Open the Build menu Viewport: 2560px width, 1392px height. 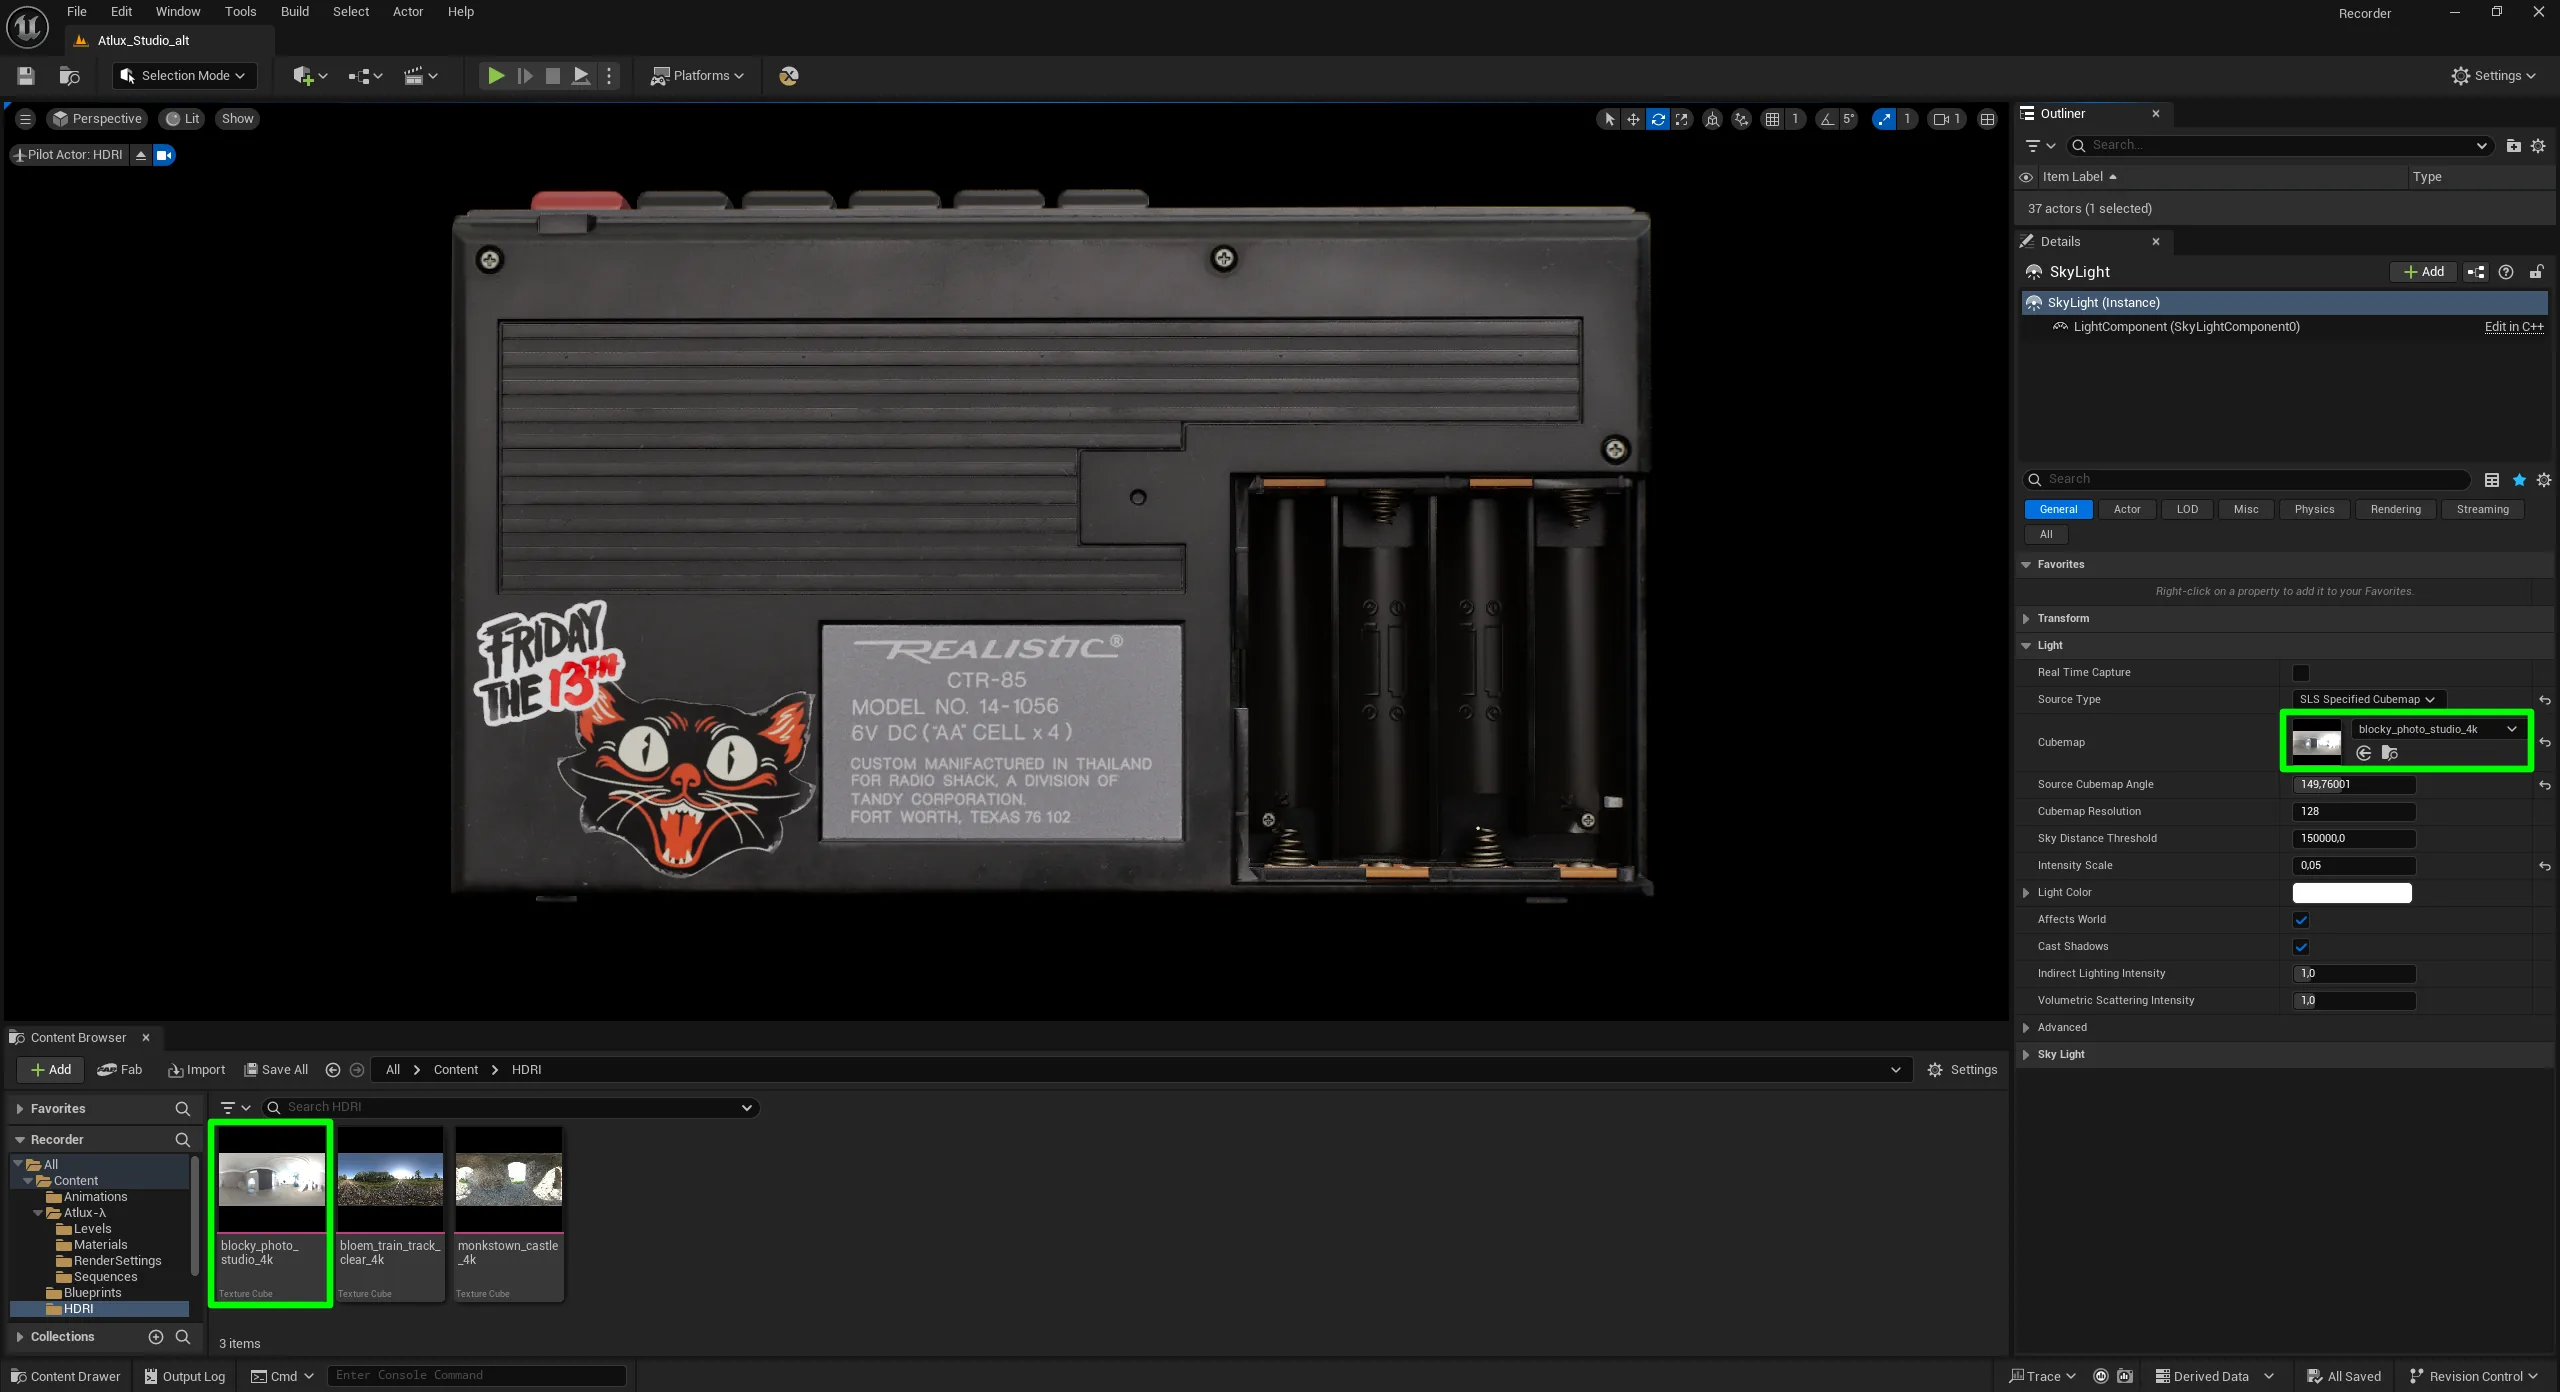(x=294, y=12)
